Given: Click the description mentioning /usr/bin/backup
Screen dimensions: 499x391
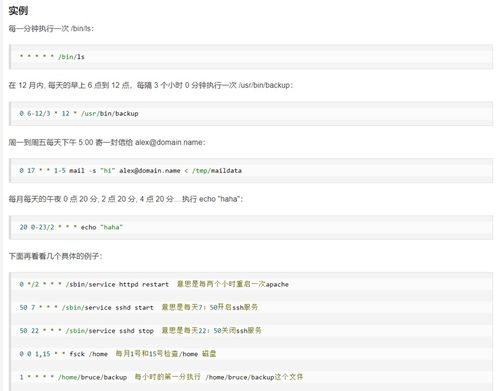Looking at the screenshot, I should [151, 85].
